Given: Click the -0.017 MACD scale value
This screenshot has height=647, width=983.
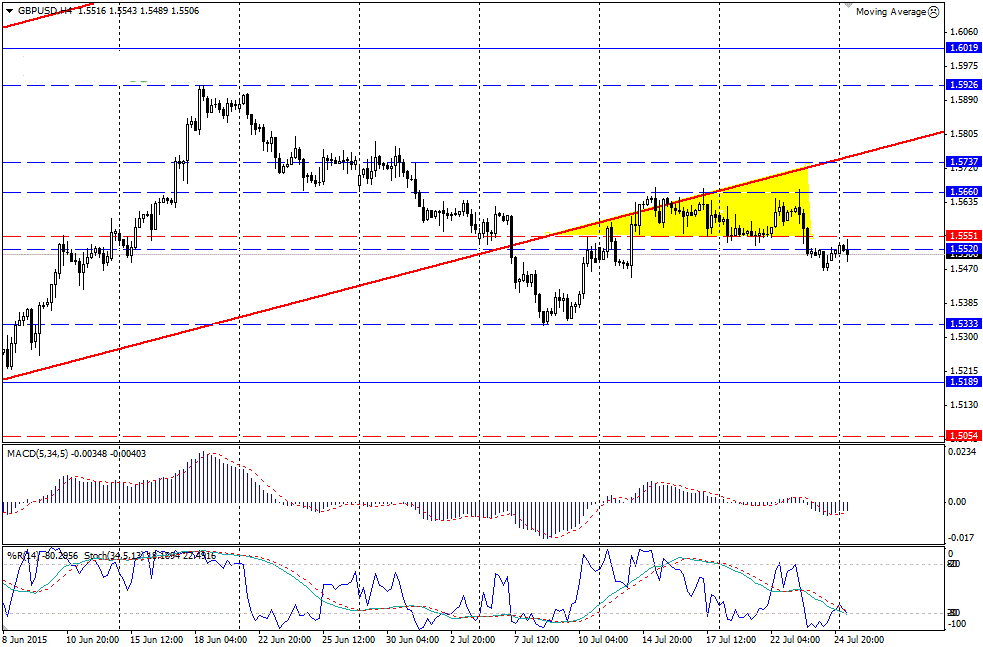Looking at the screenshot, I should pos(963,537).
